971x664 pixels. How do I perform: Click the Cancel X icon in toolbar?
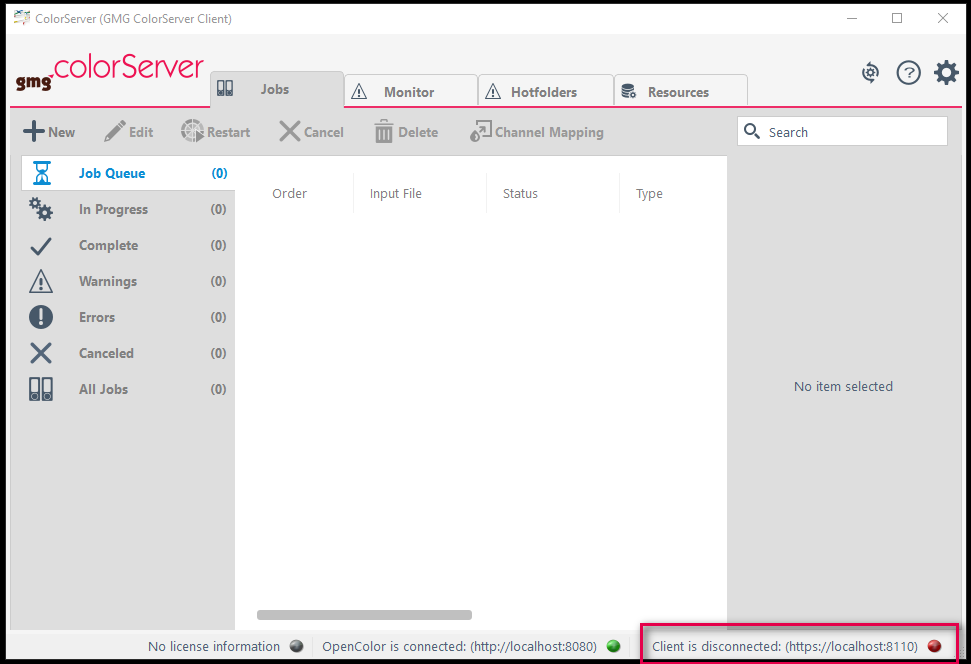[x=289, y=131]
